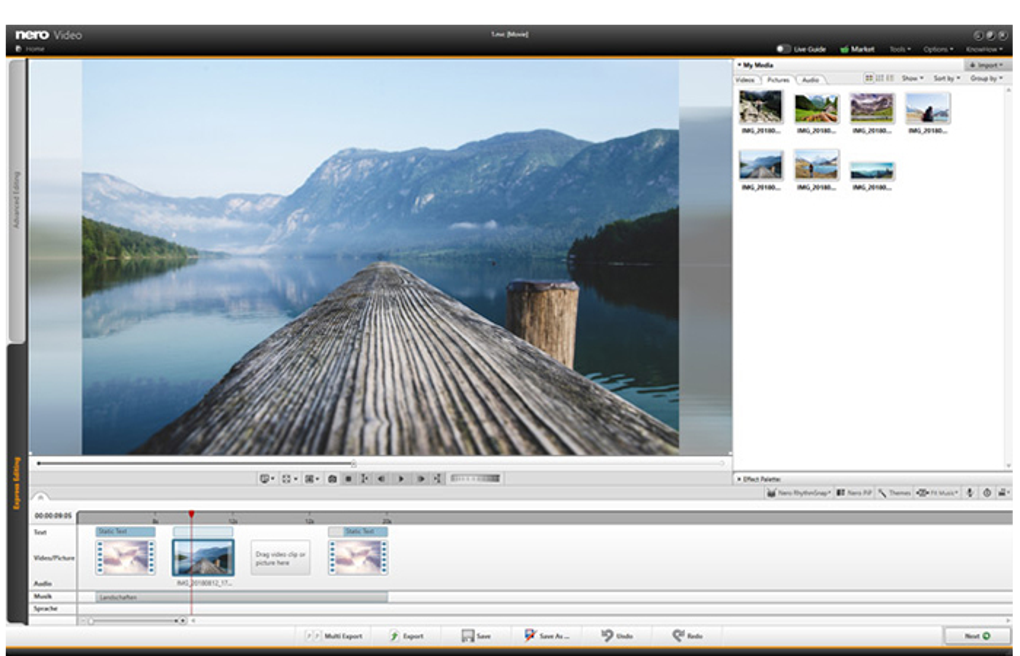Screen dimensions: 1020x656
Task: Toggle the Live Guide switch
Action: coord(783,49)
